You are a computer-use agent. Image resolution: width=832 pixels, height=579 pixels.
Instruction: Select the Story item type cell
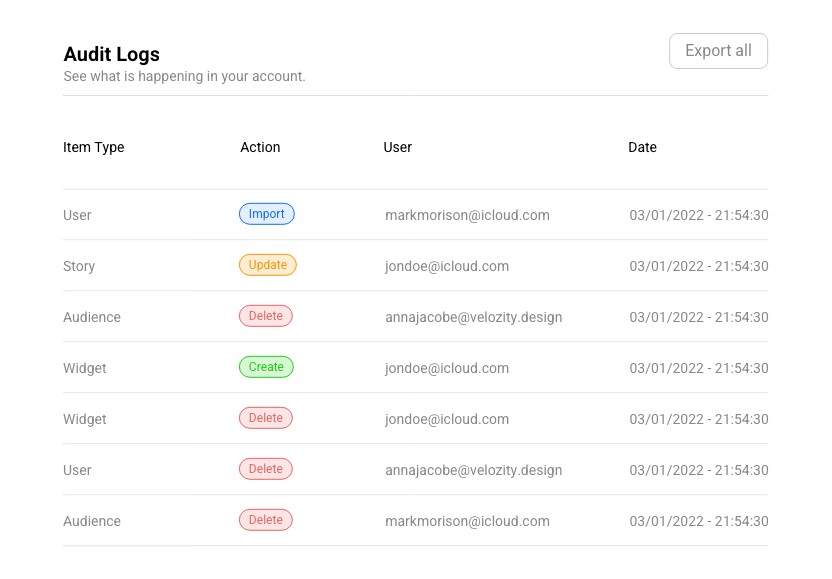pos(79,266)
